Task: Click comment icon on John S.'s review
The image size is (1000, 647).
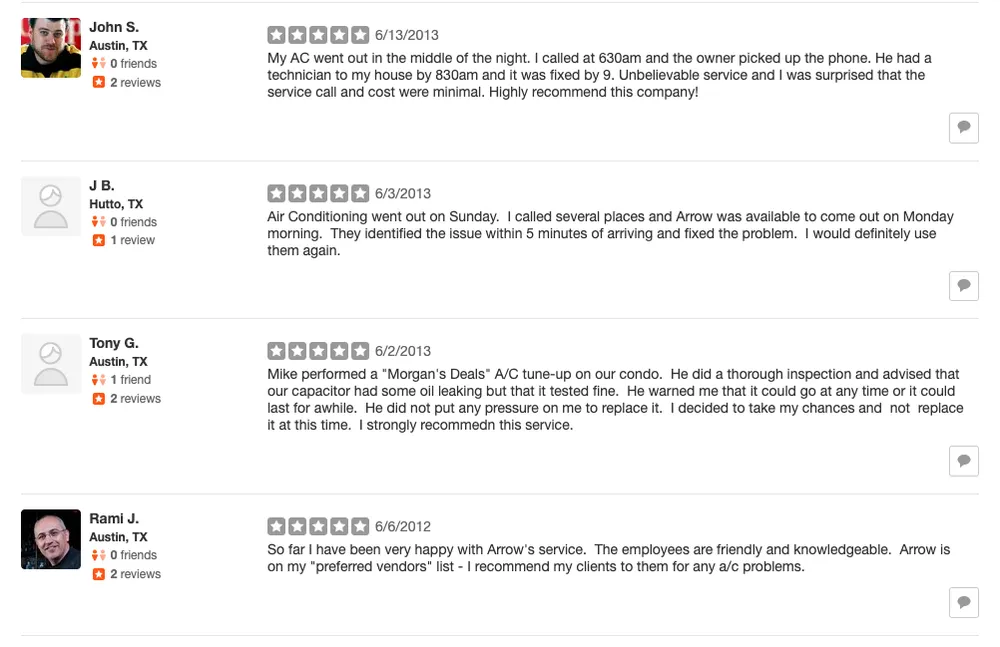Action: (x=963, y=127)
